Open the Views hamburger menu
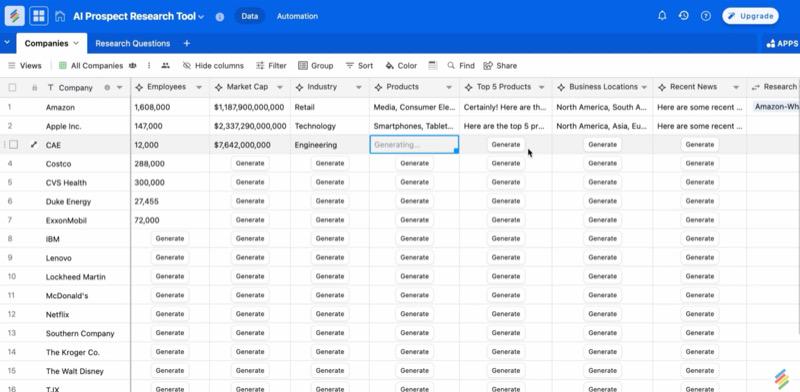 pyautogui.click(x=24, y=66)
